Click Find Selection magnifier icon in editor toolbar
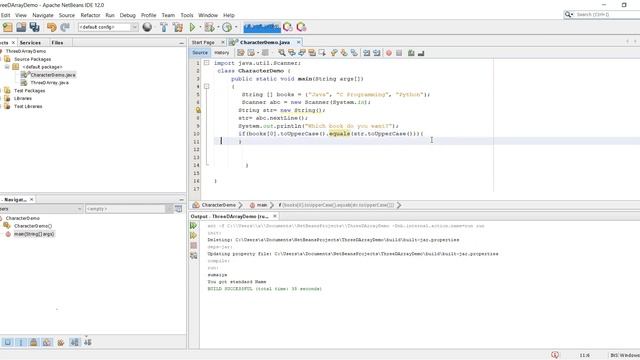The image size is (640, 360). pos(282,53)
